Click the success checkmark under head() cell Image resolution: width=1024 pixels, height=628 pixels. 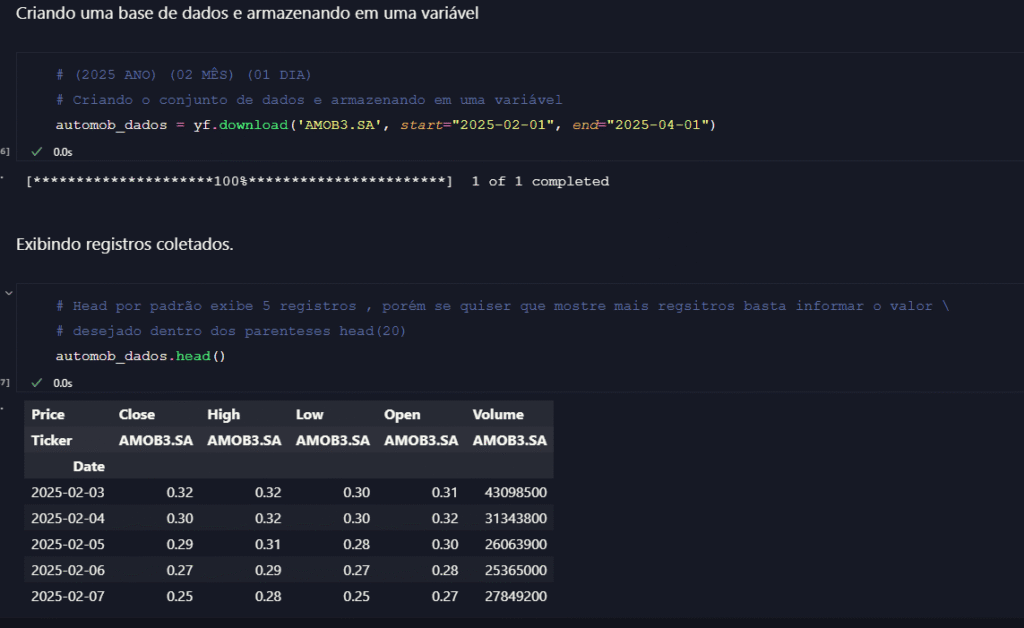click(x=37, y=382)
